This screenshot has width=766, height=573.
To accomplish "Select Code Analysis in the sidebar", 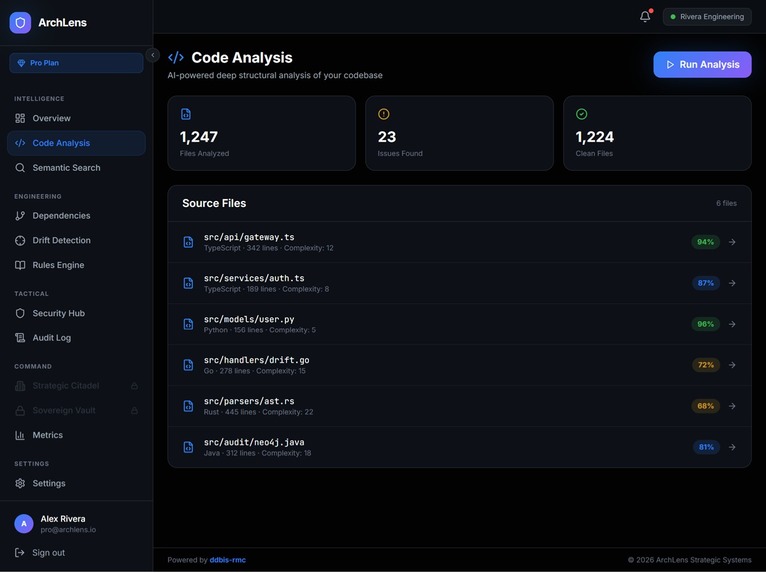I will 76,143.
